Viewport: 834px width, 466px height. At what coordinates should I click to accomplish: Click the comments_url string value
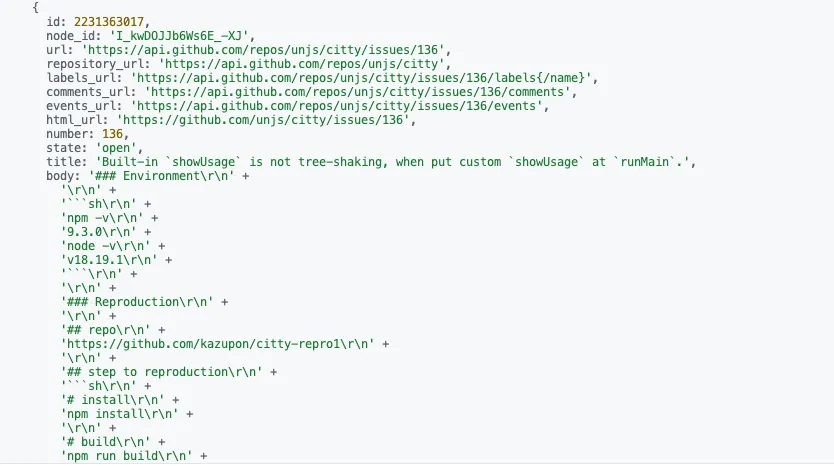[x=357, y=92]
